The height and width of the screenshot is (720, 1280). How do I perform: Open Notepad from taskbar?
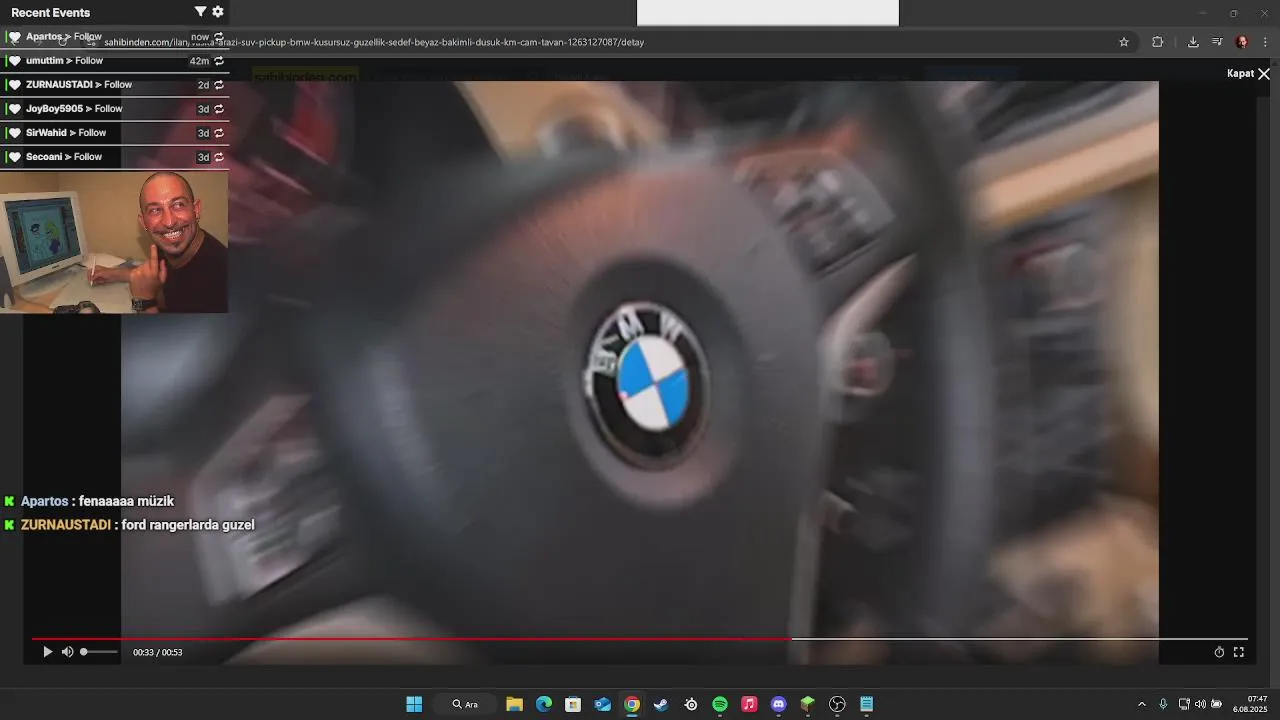point(867,704)
